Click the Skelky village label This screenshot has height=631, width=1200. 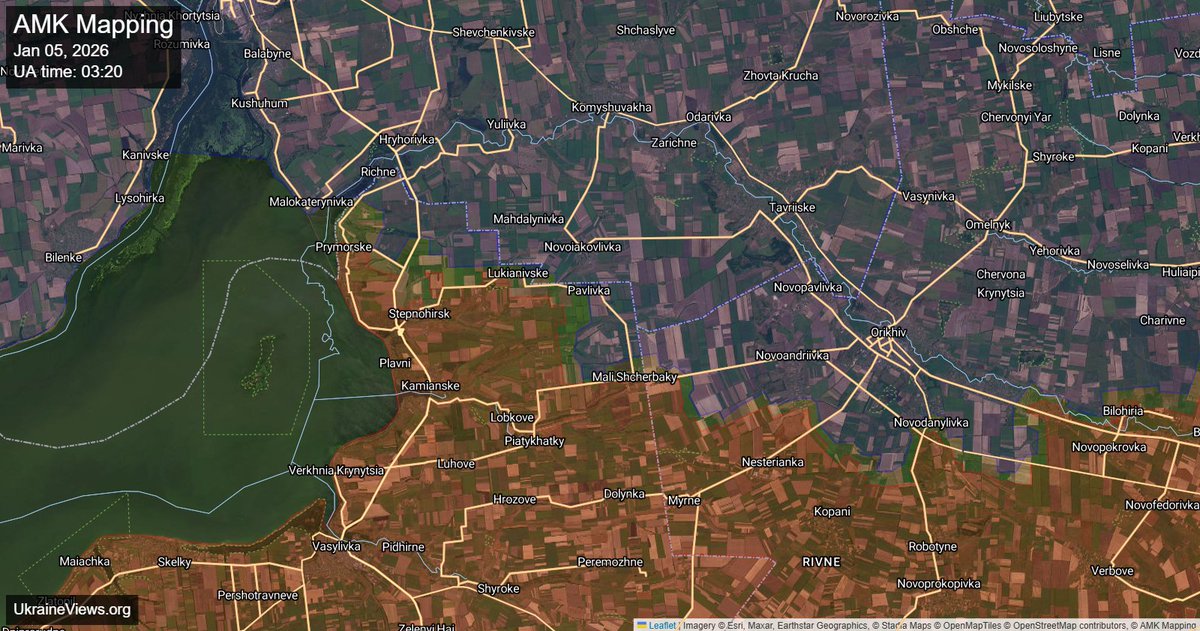(174, 562)
